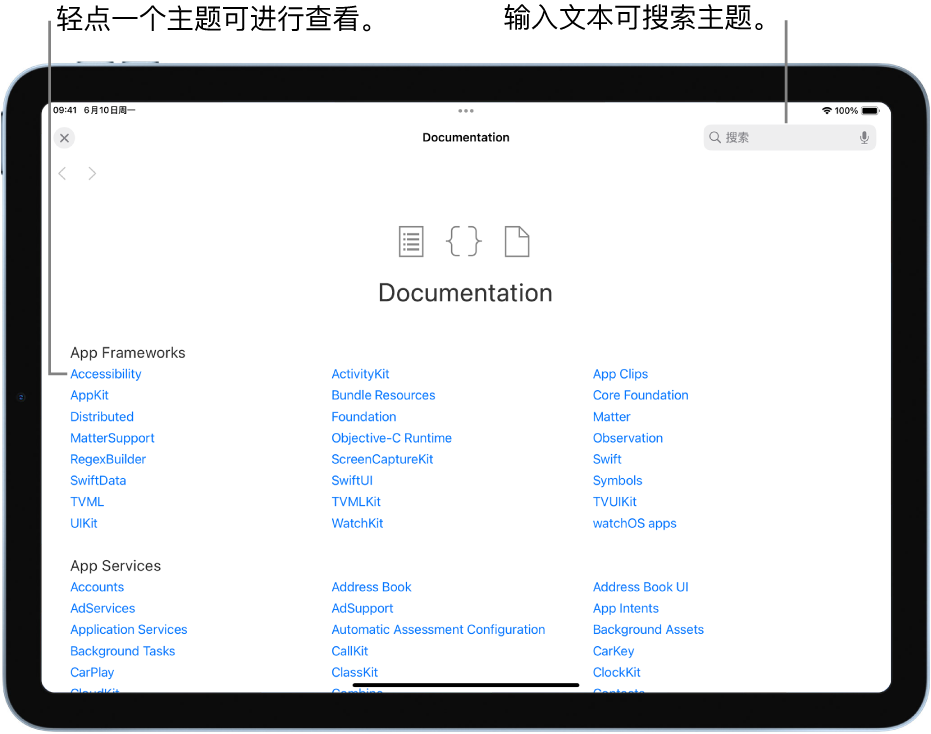Tap the curly braces code icon
931x734 pixels.
[463, 242]
